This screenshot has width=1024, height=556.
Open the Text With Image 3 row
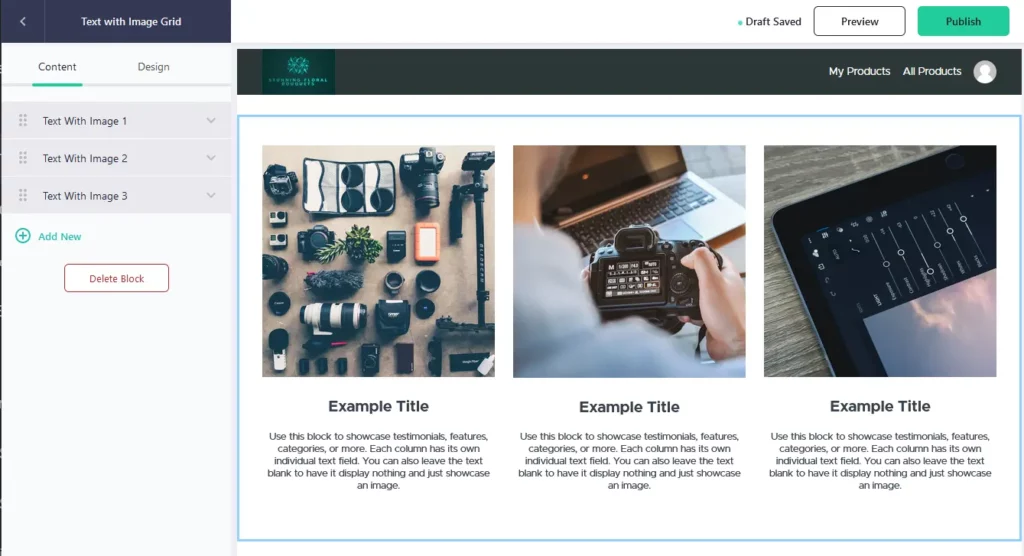[x=116, y=195]
